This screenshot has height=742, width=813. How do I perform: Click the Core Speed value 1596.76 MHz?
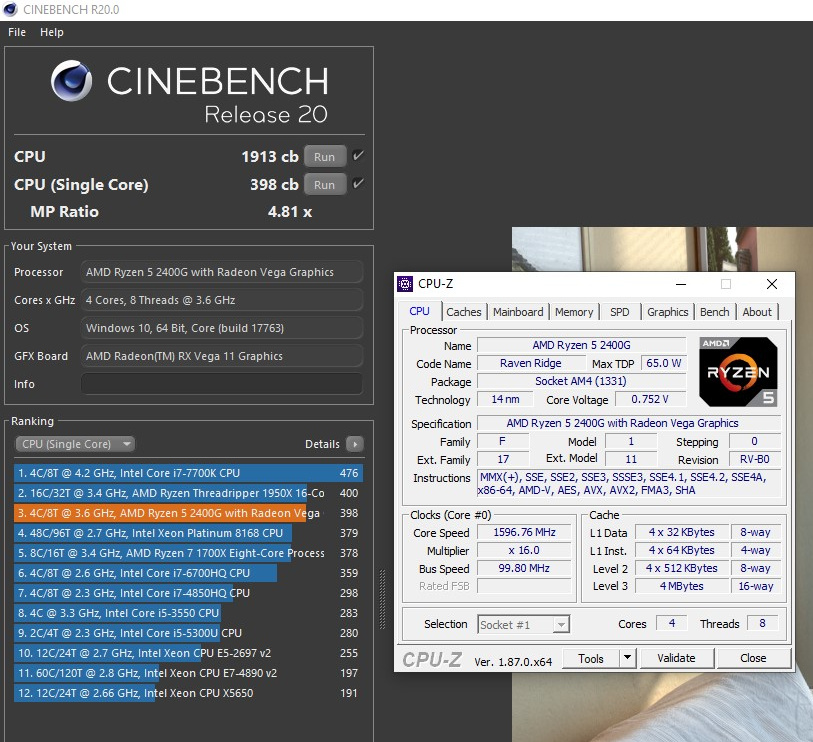[x=524, y=533]
